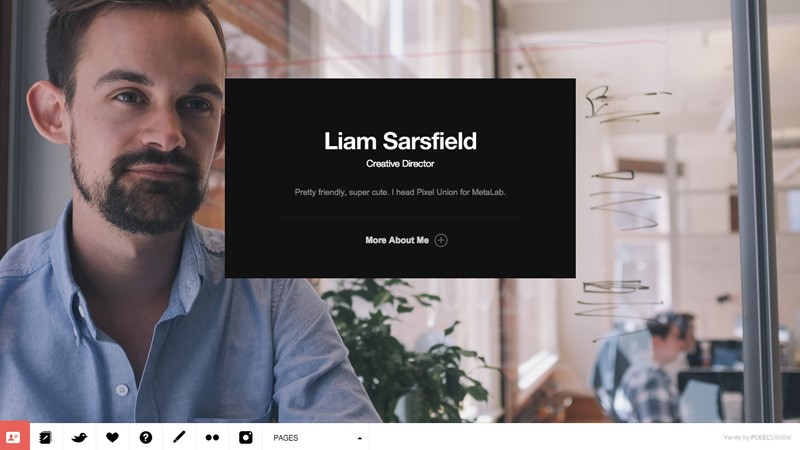
Task: Open the Twitter bird icon
Action: tap(79, 437)
